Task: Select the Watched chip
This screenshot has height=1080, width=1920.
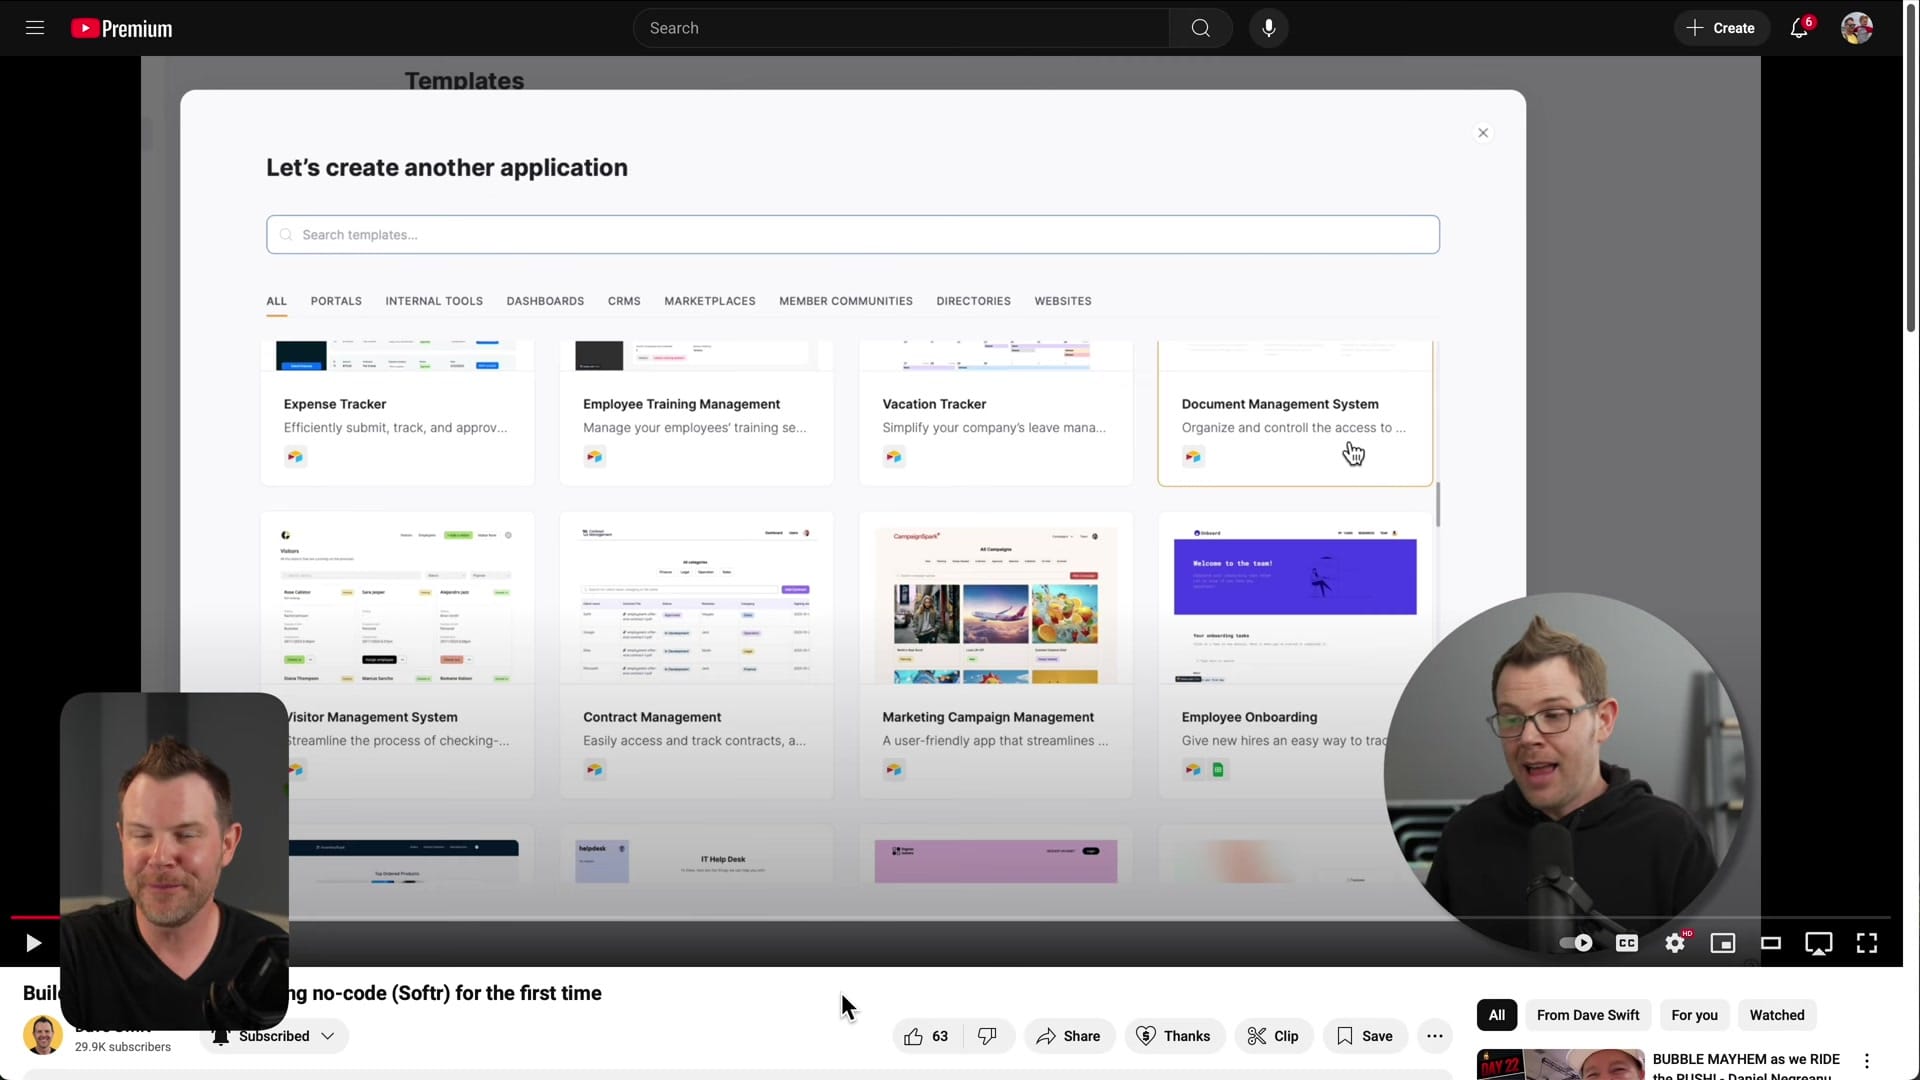Action: pyautogui.click(x=1777, y=1015)
